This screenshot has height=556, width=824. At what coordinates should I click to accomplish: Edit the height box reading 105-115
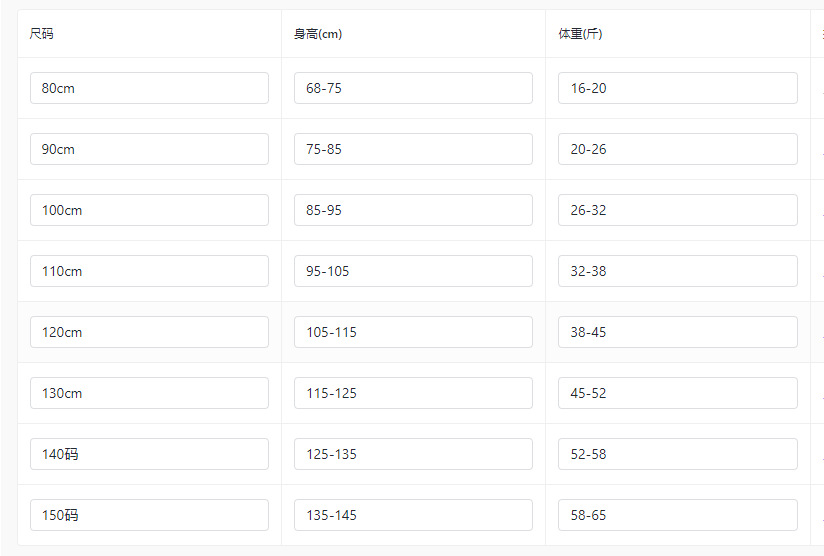tap(413, 332)
